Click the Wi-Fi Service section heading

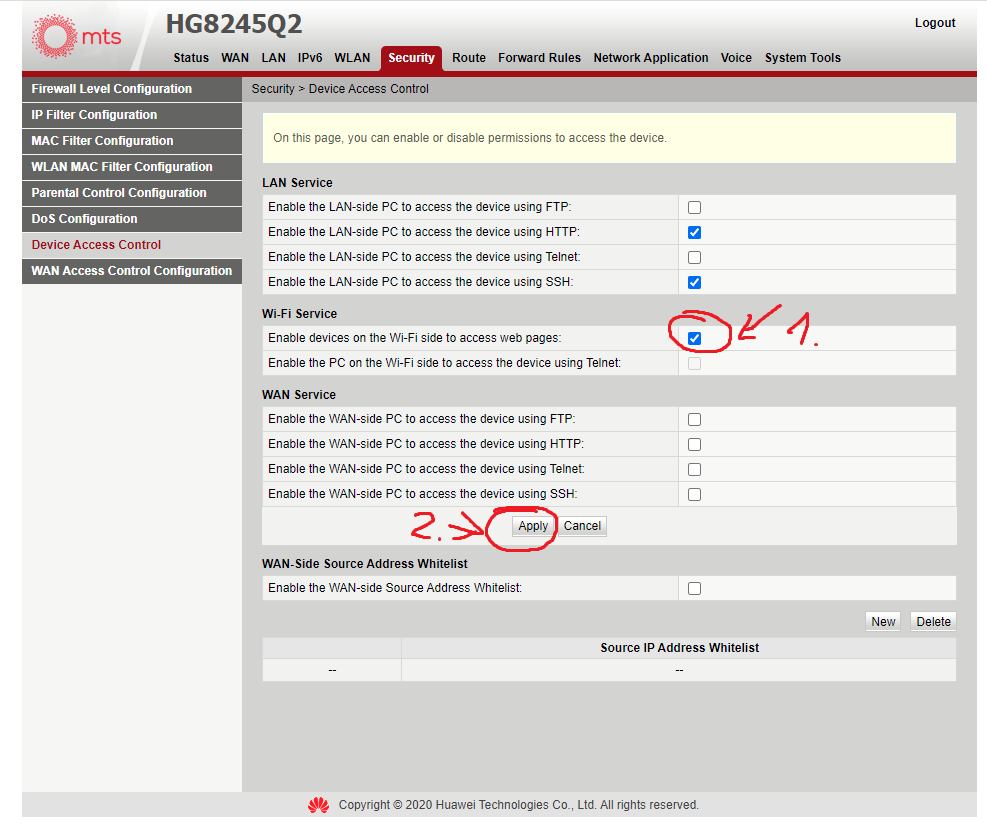coord(300,314)
